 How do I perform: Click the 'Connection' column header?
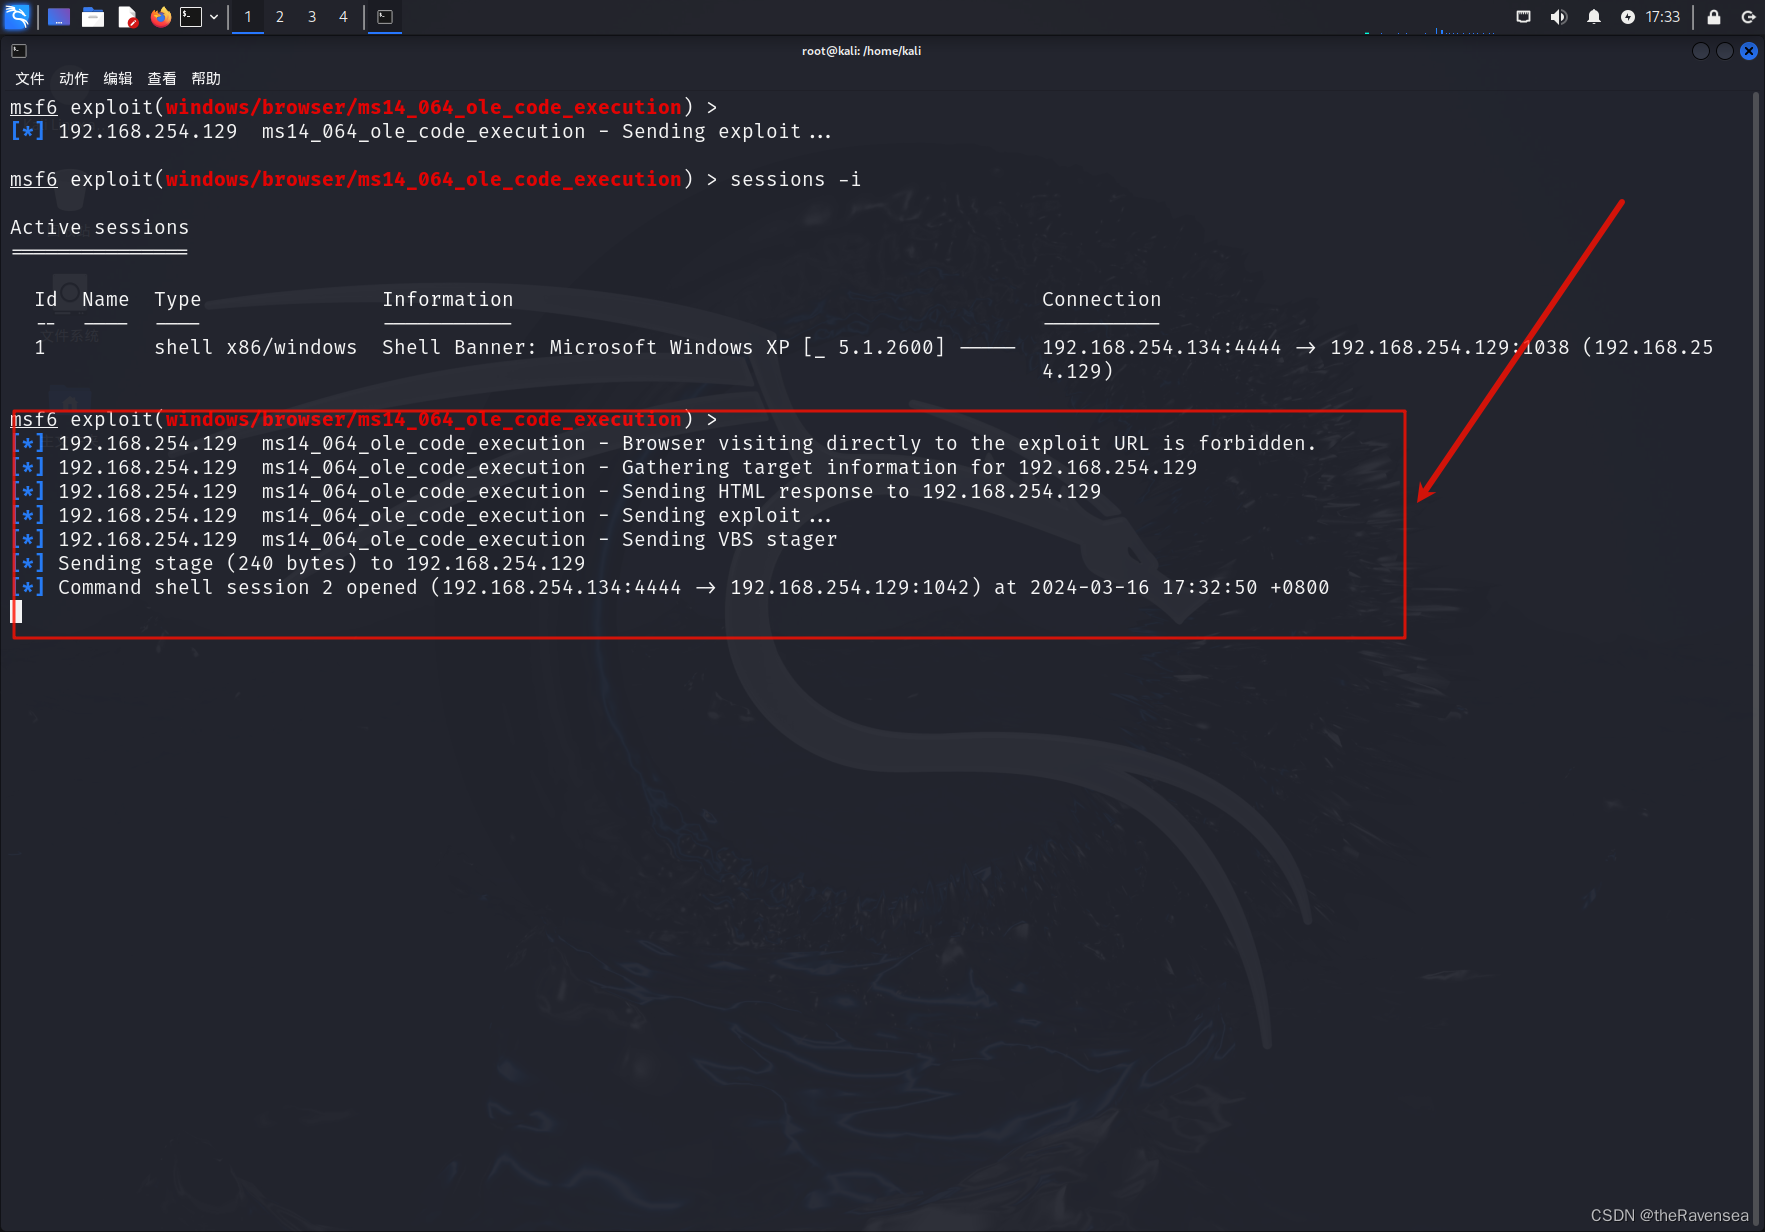tap(1102, 299)
